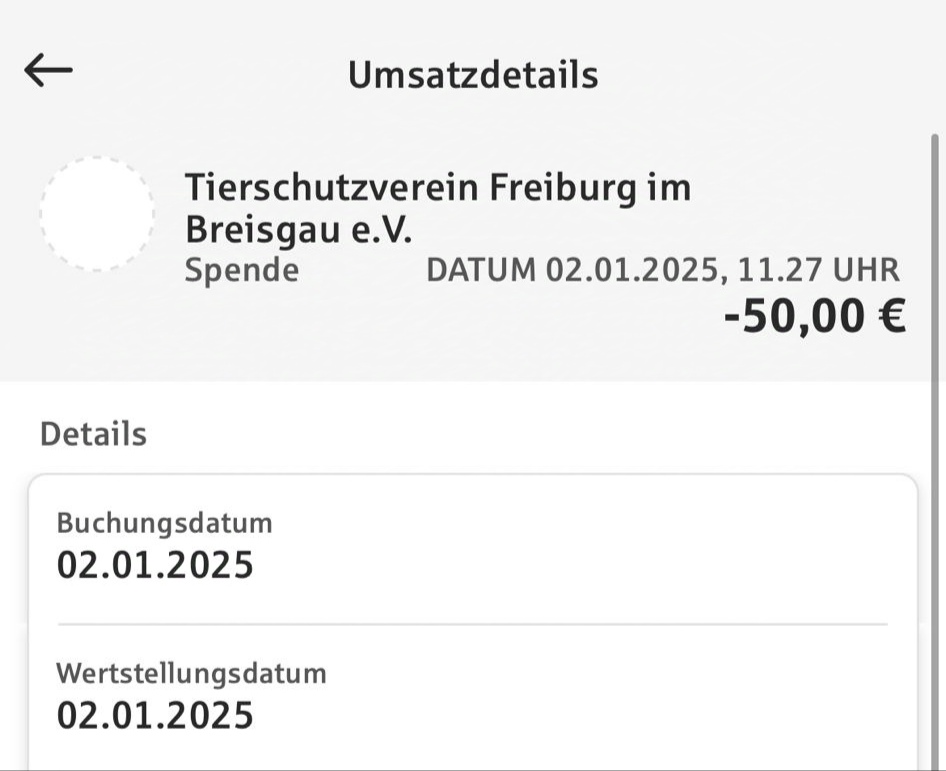Tap the Spende category label
The width and height of the screenshot is (946, 771).
click(242, 270)
